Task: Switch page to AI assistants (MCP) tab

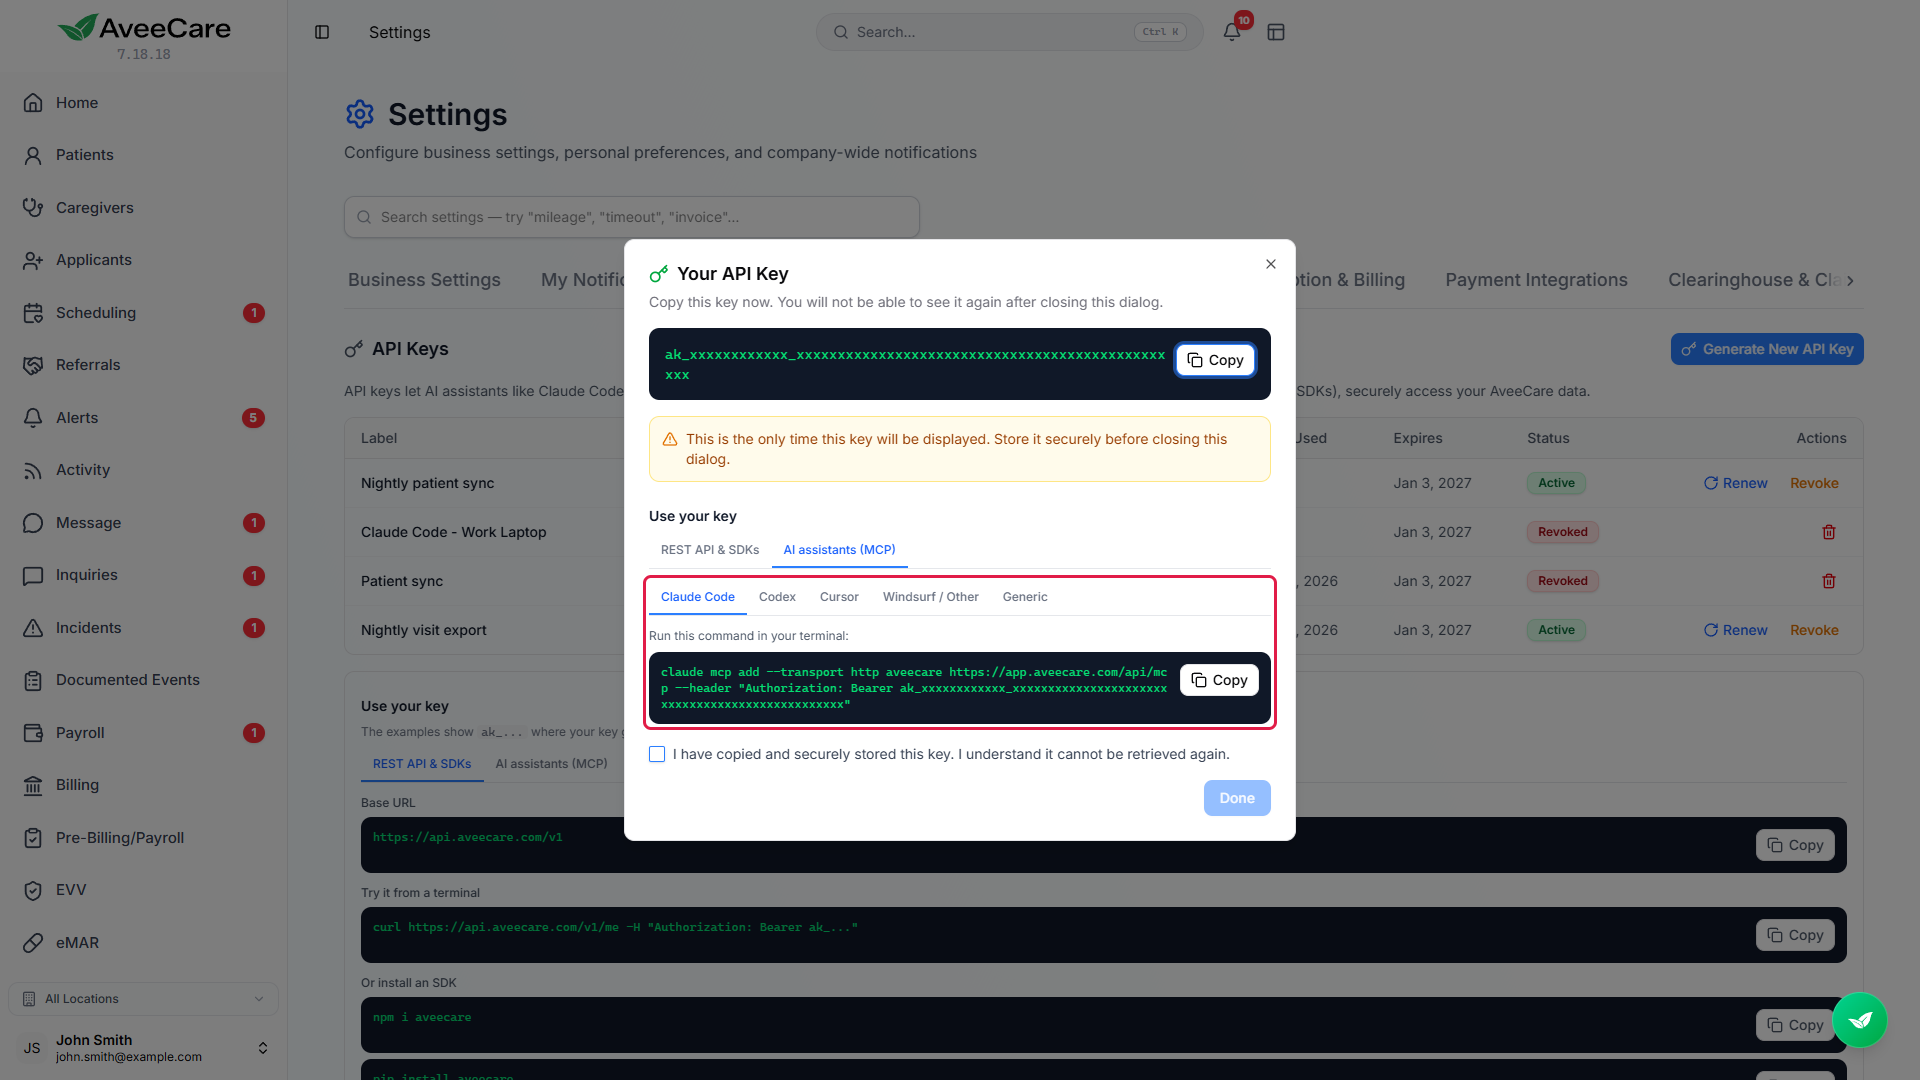Action: point(551,764)
